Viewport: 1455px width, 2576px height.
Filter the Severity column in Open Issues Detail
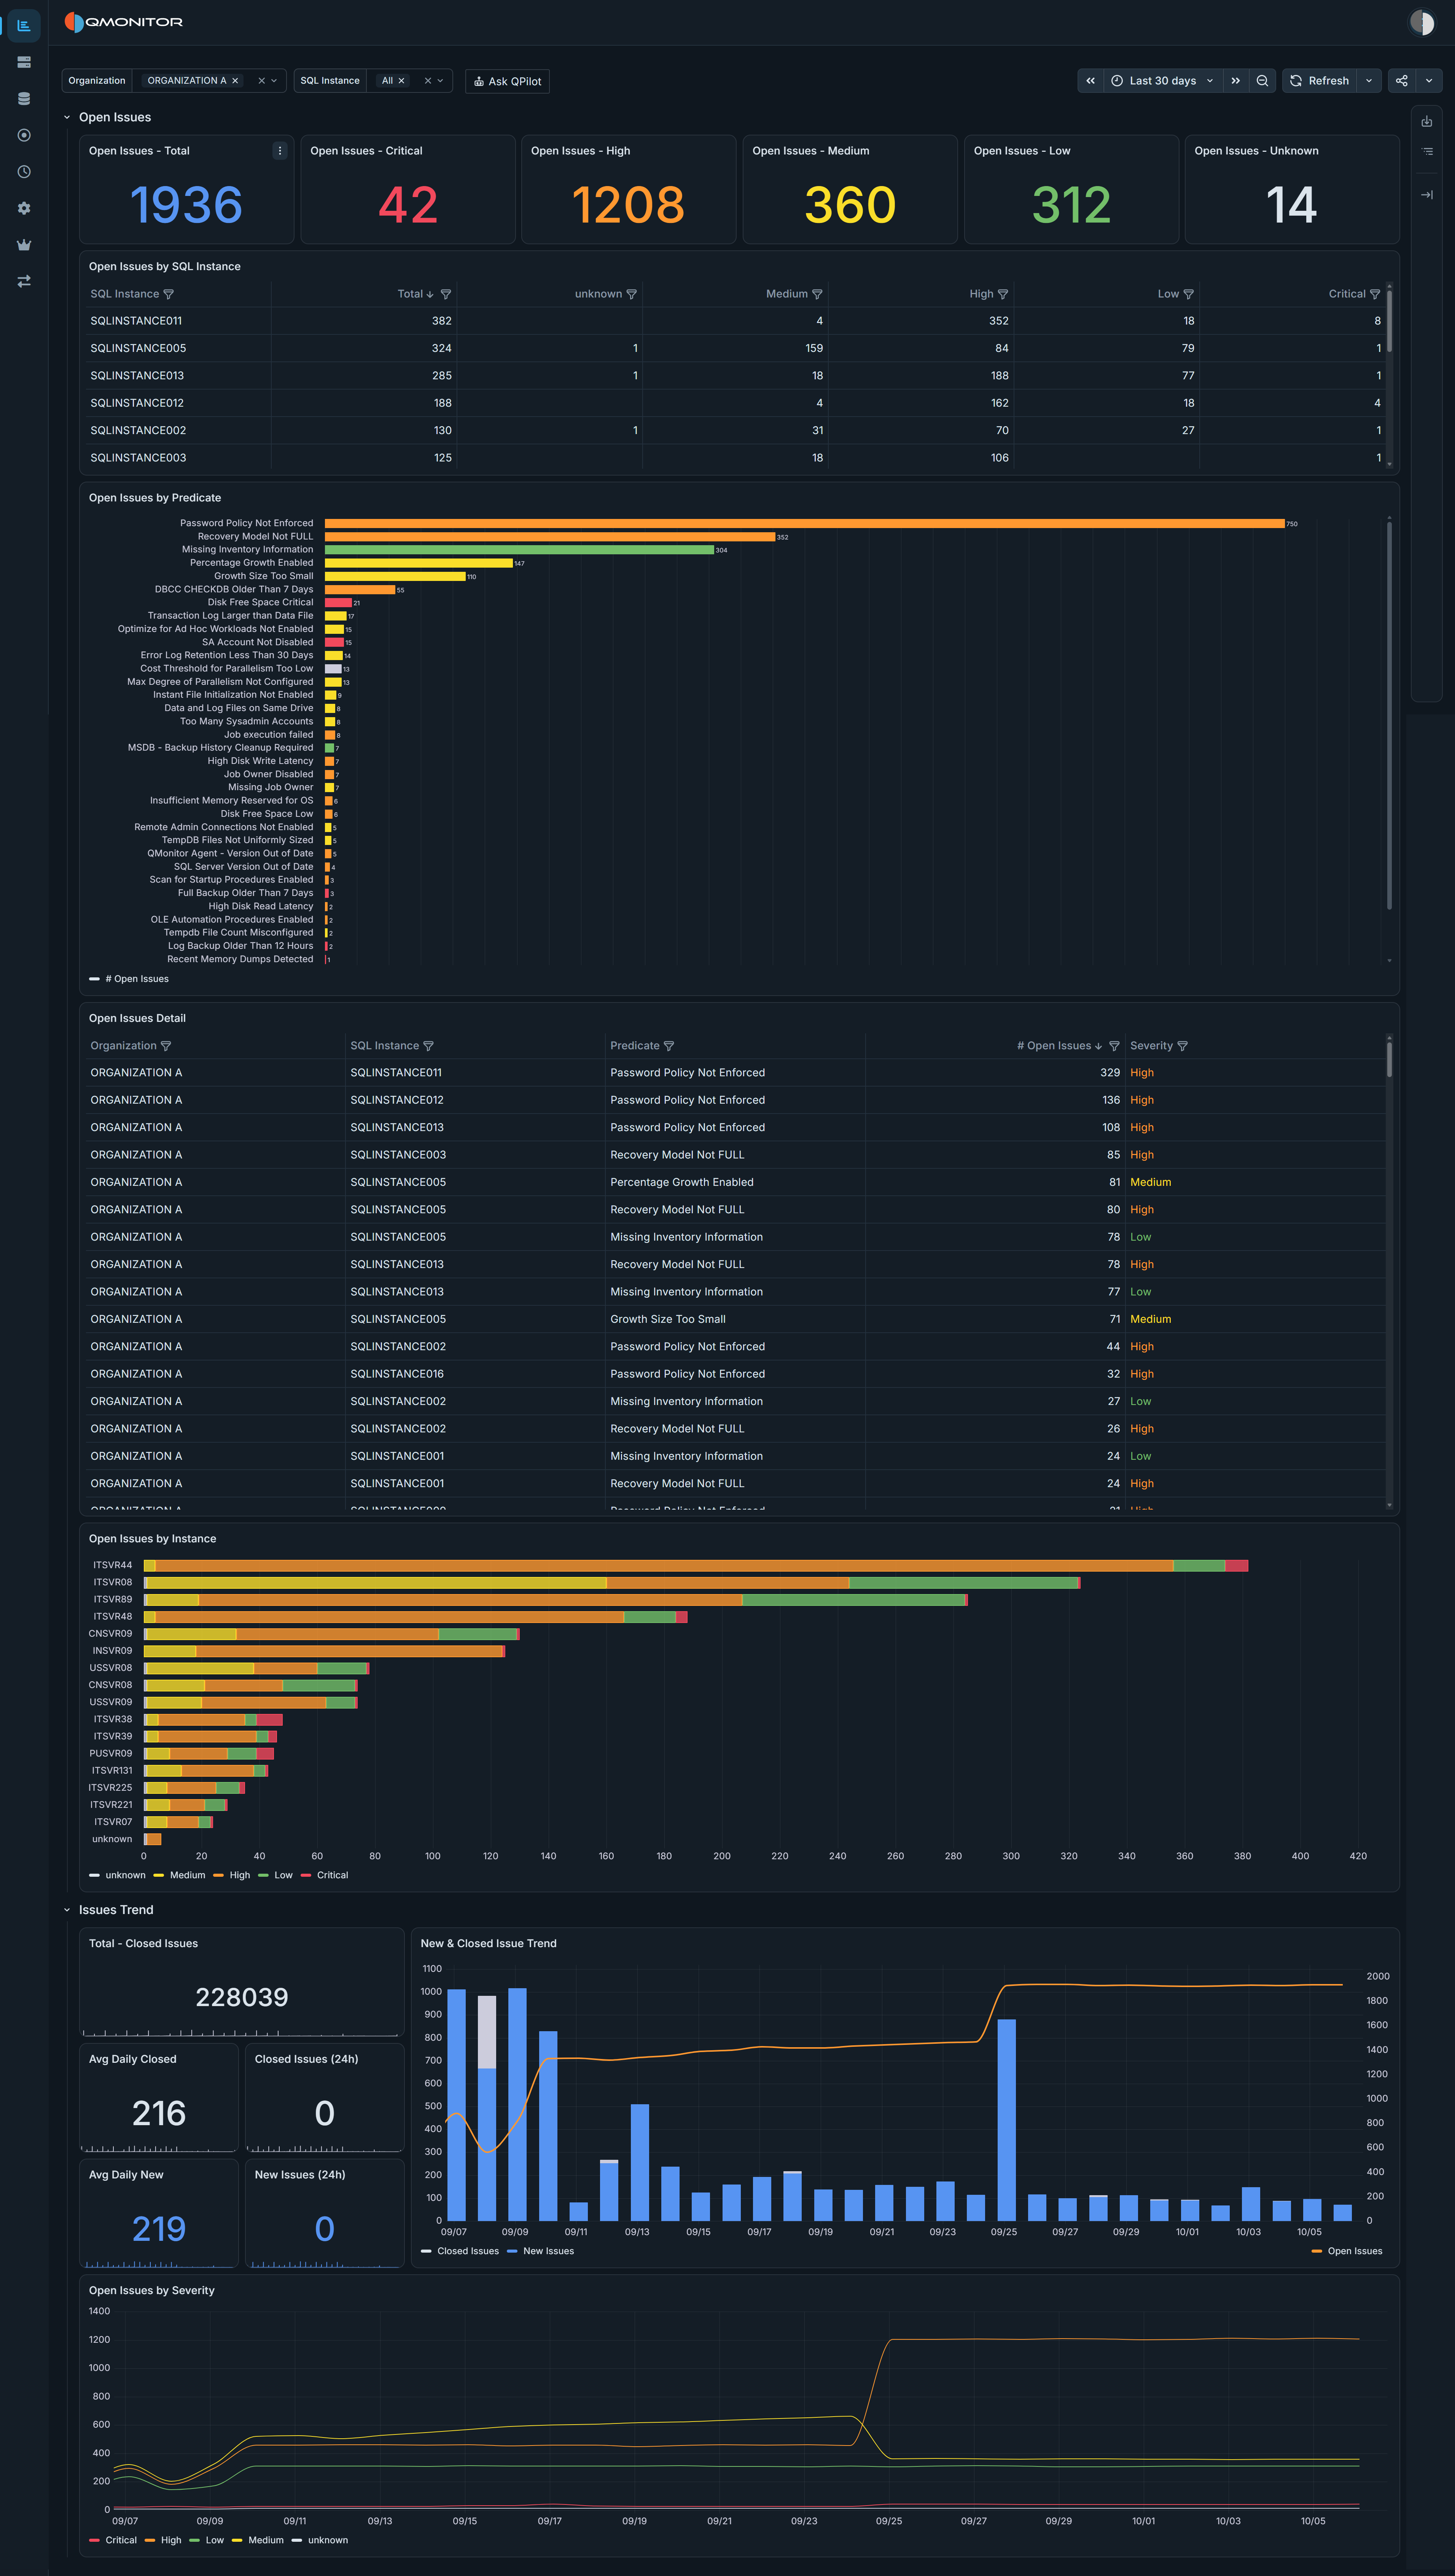pos(1183,1046)
